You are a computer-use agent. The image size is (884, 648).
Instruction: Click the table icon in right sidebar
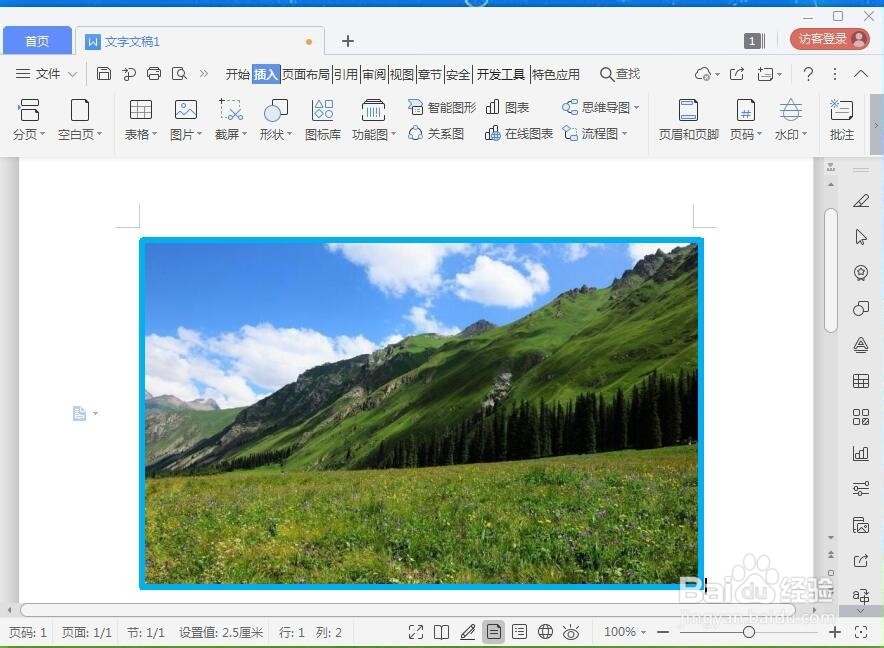click(861, 381)
